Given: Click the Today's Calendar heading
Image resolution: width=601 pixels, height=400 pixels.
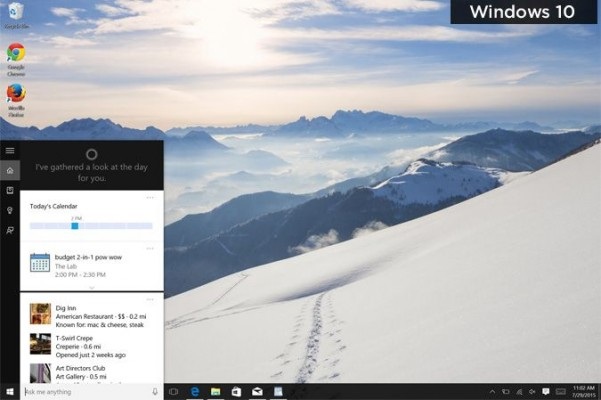Looking at the screenshot, I should (54, 206).
